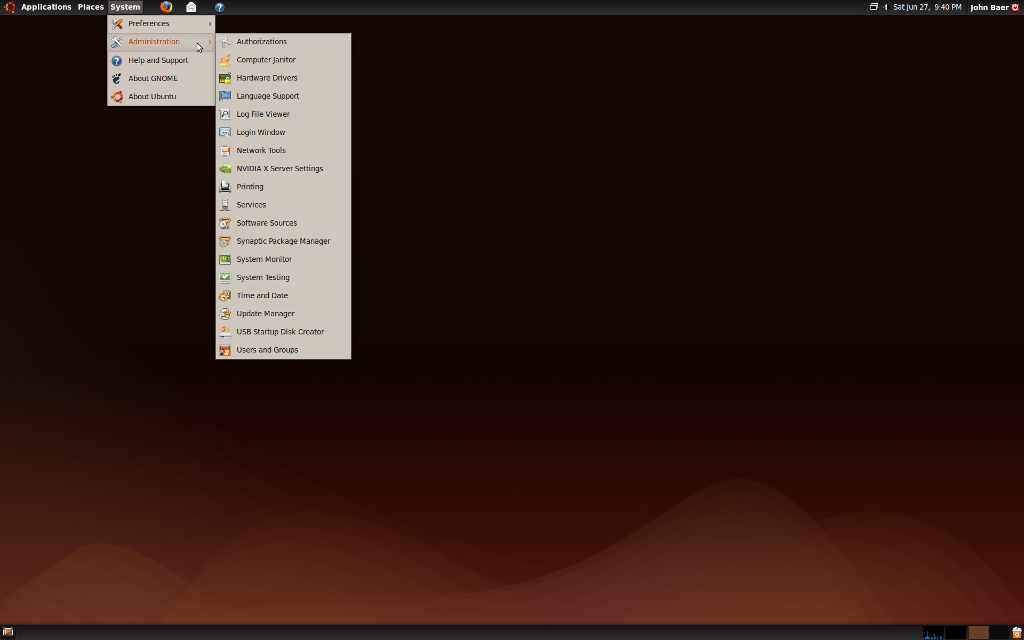The height and width of the screenshot is (640, 1024).
Task: Launch Update Manager
Action: 283,313
